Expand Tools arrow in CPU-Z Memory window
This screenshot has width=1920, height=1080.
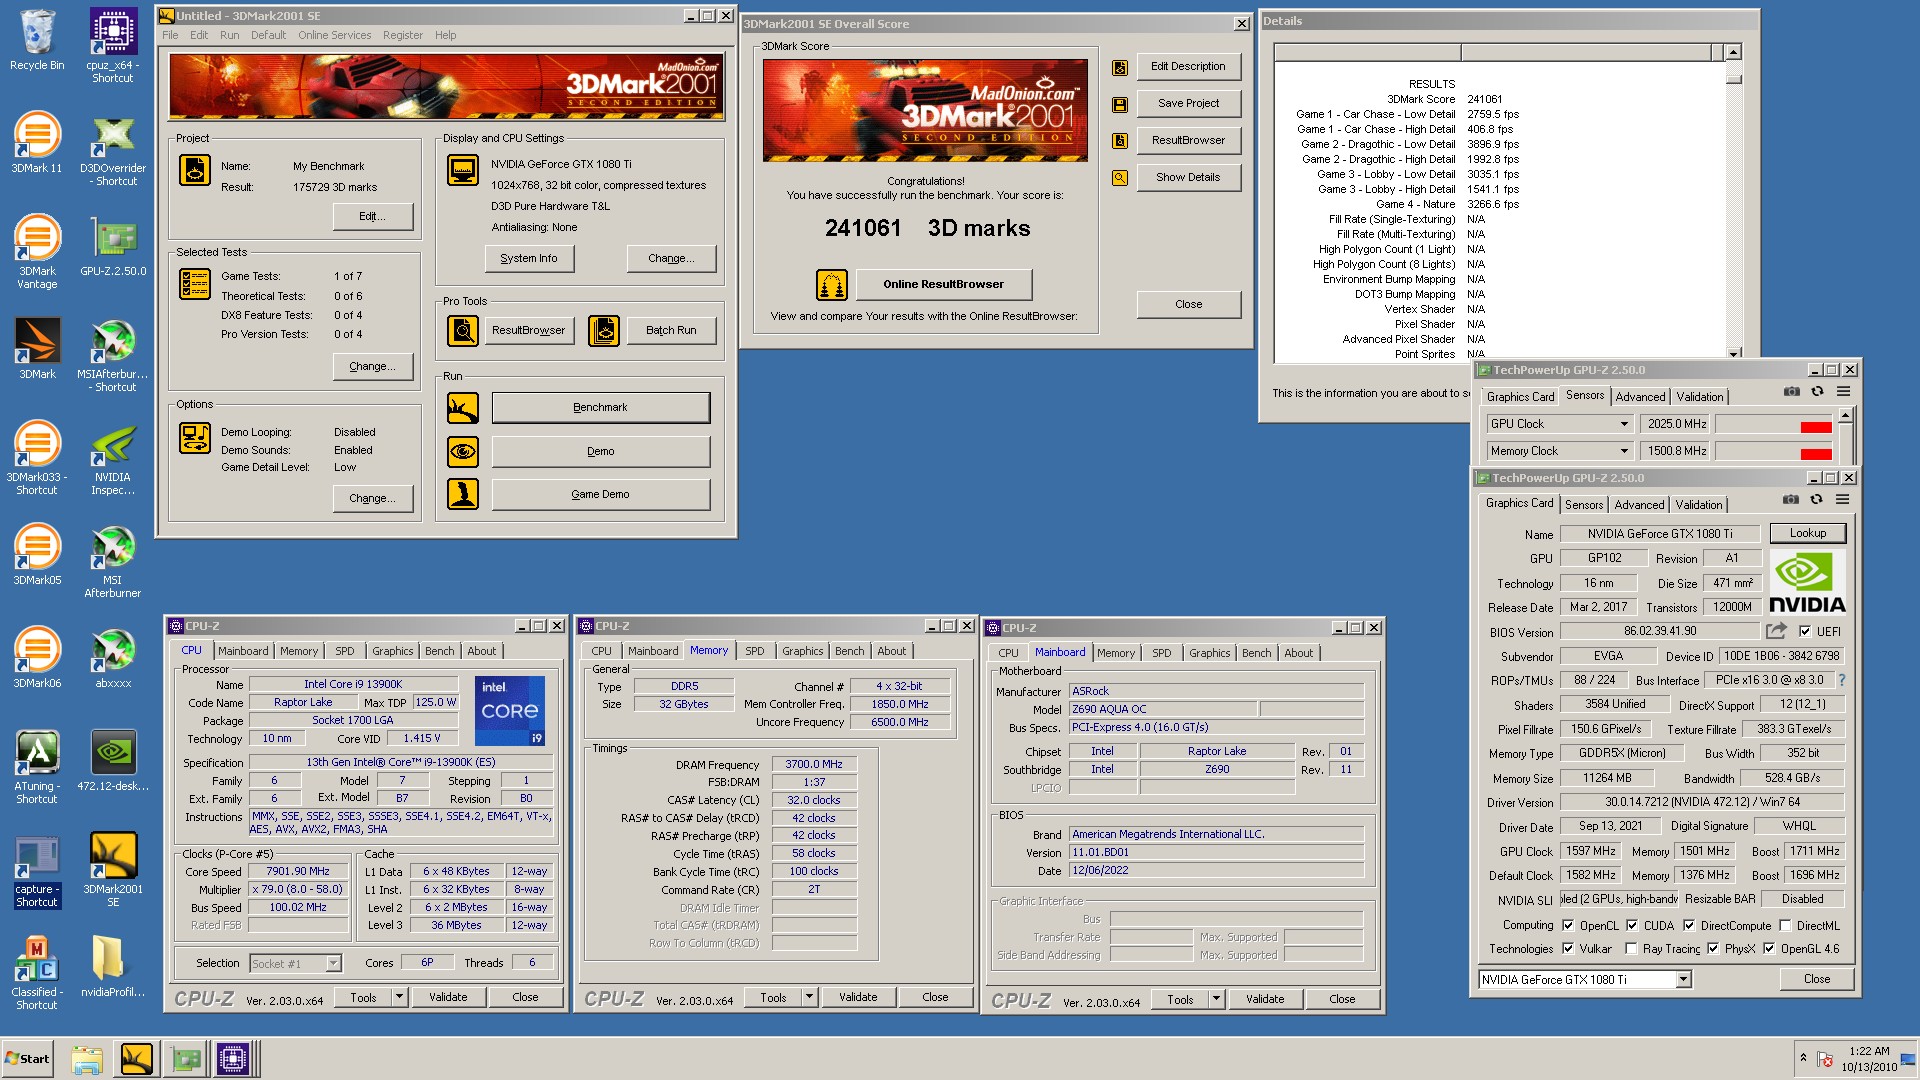[x=809, y=997]
